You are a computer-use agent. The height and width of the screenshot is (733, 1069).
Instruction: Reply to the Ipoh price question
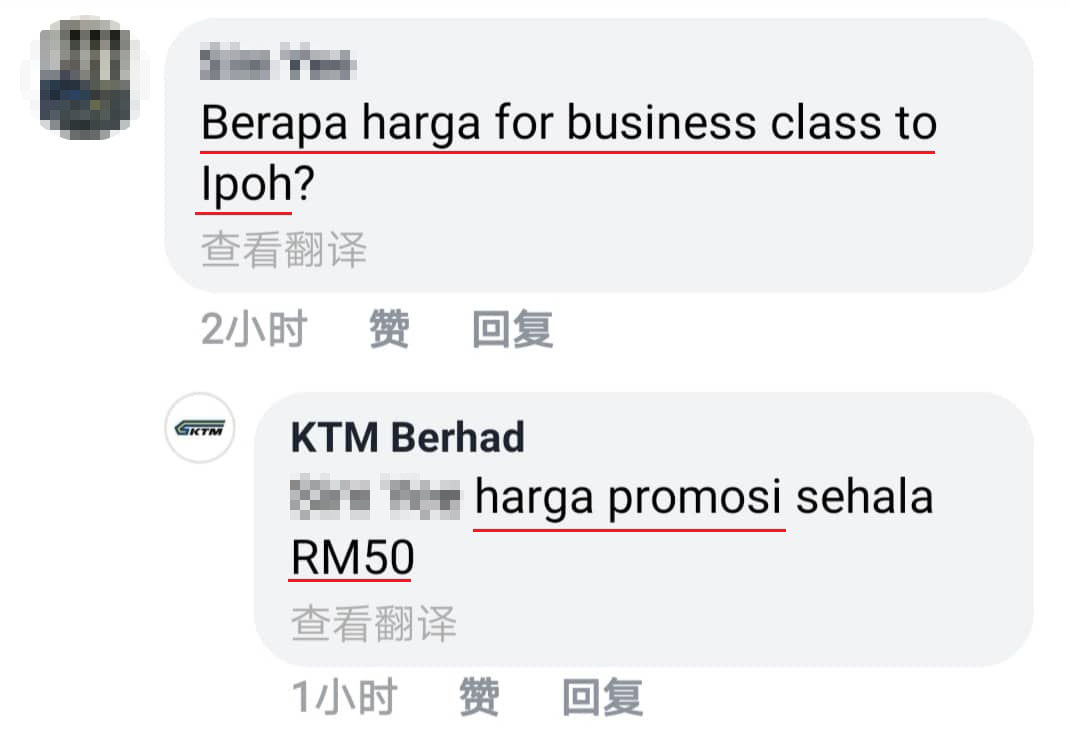[513, 329]
